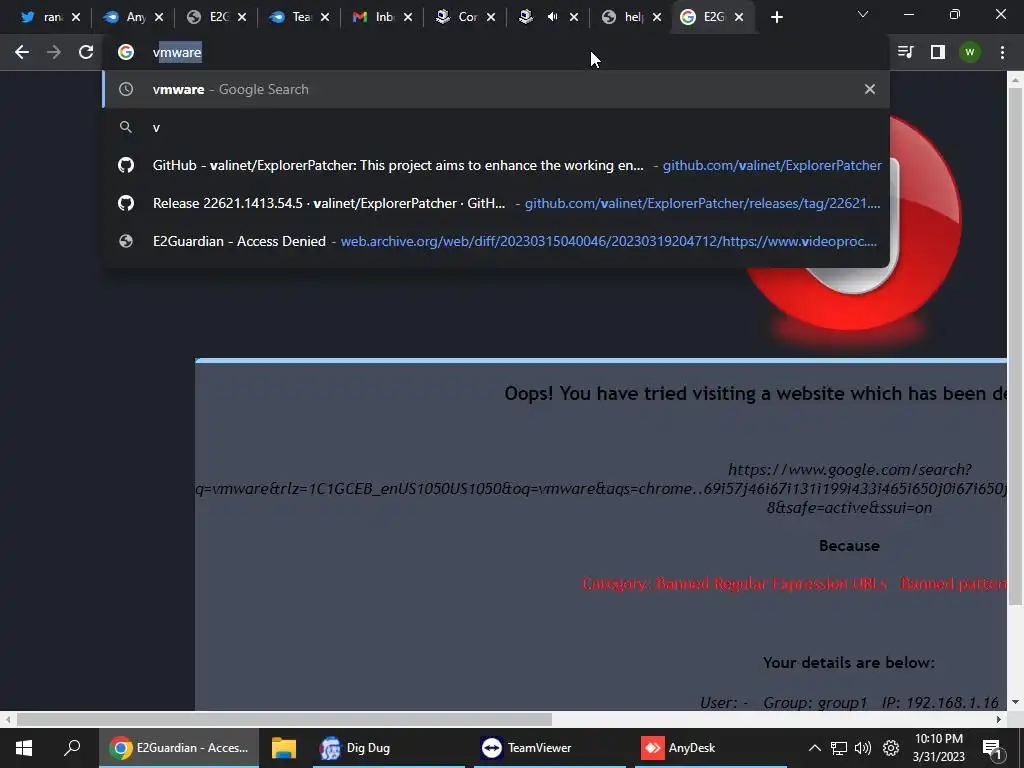Viewport: 1024px width, 768px height.
Task: Close the 'help' tab
Action: click(x=656, y=18)
